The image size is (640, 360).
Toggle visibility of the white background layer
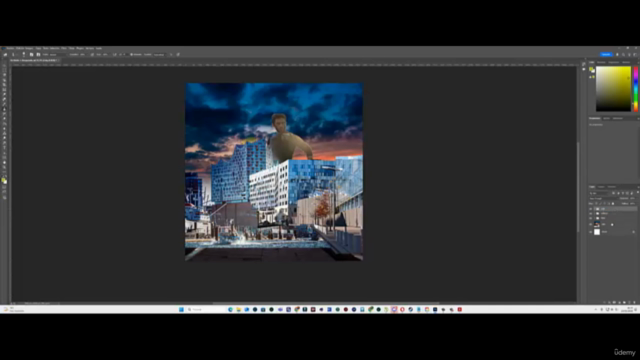[x=590, y=232]
